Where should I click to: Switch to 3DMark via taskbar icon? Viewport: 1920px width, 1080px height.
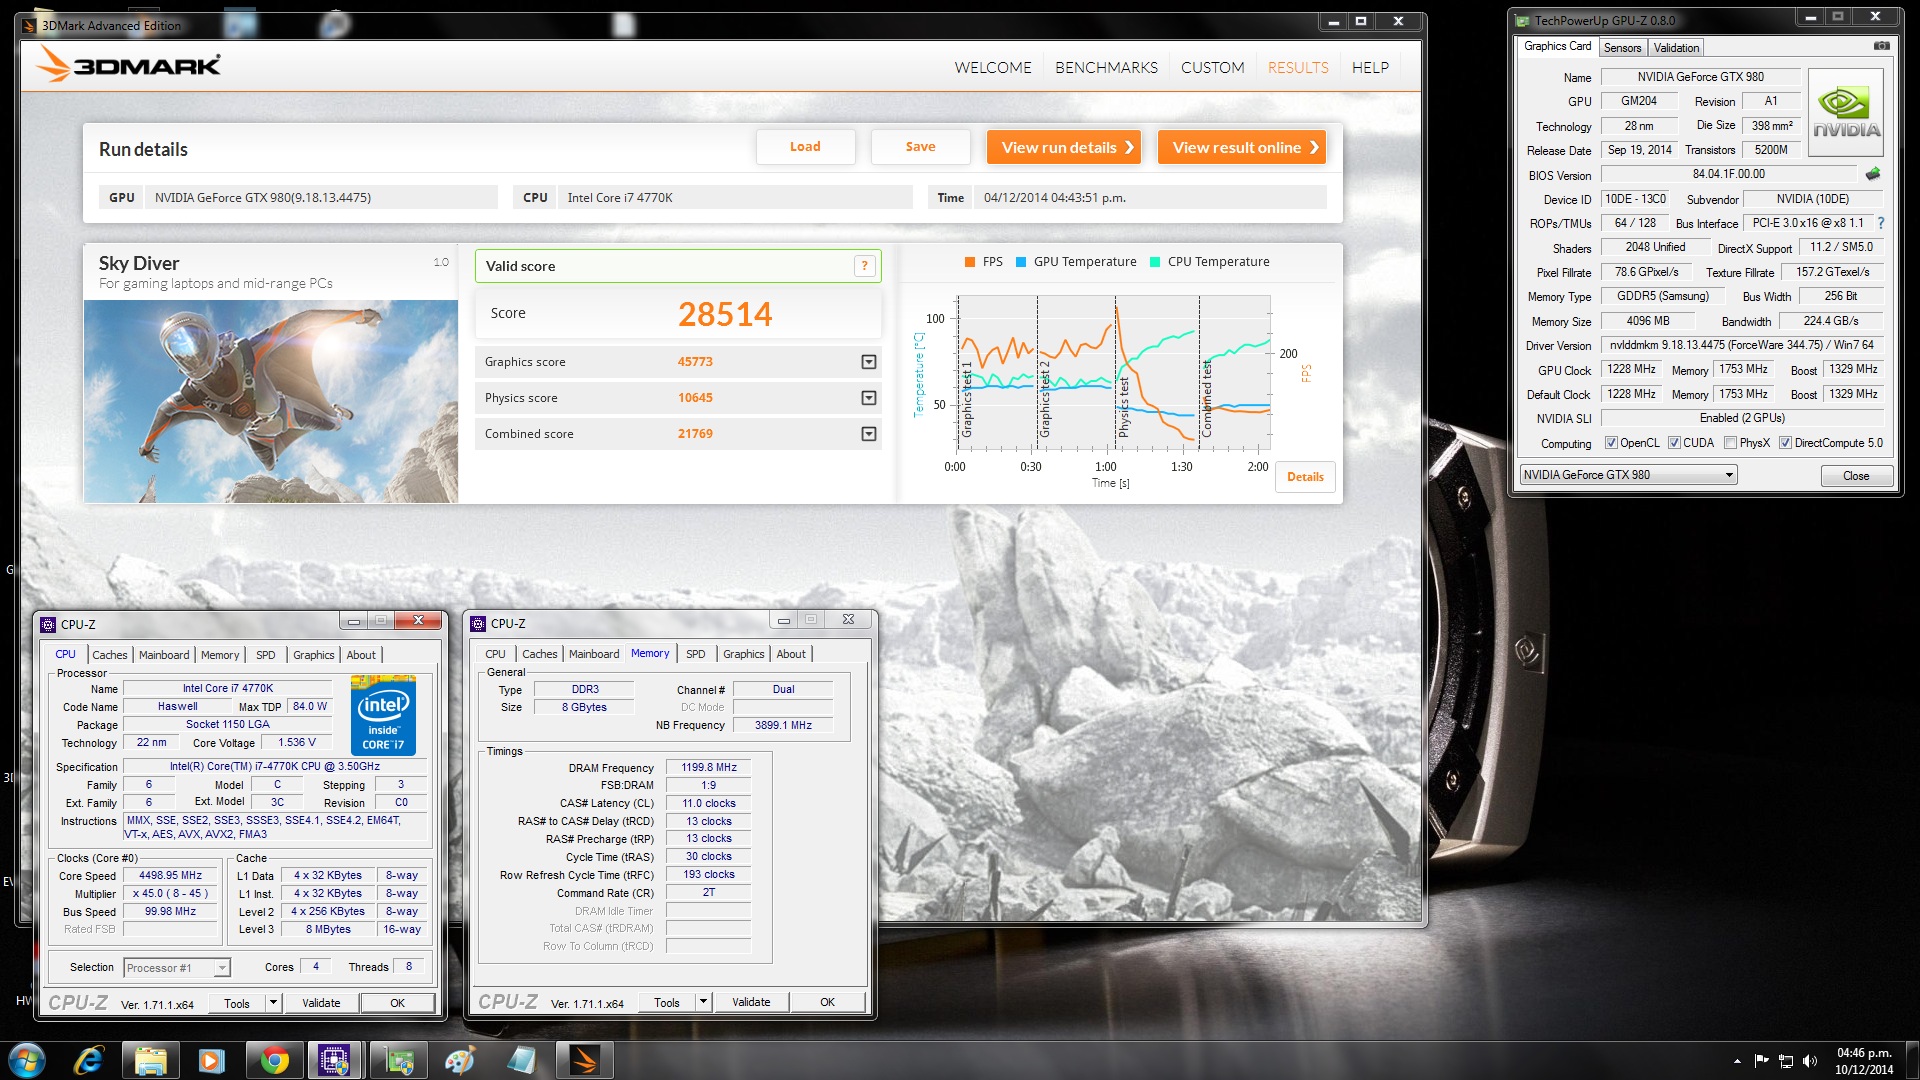[584, 1060]
